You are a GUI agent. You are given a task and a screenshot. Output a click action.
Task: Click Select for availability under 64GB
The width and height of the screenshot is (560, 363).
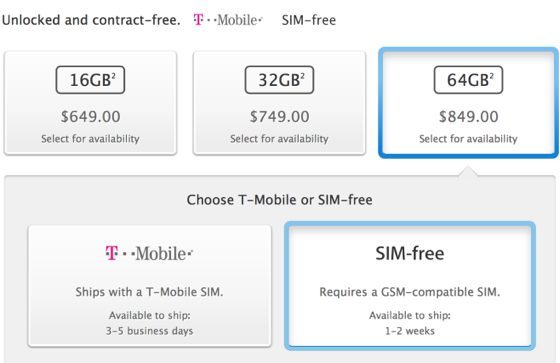pyautogui.click(x=468, y=139)
